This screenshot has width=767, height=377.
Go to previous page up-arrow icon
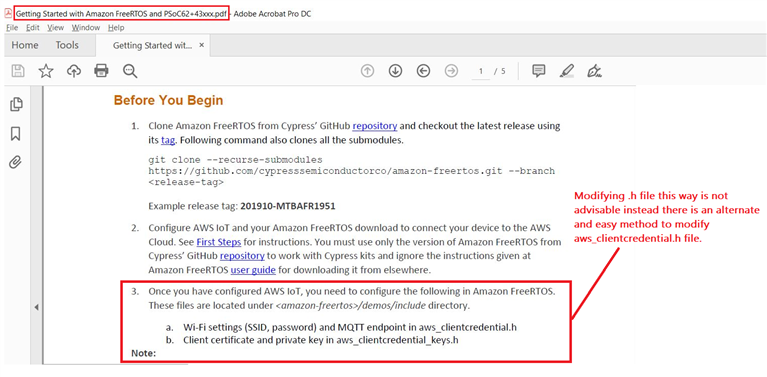[367, 71]
